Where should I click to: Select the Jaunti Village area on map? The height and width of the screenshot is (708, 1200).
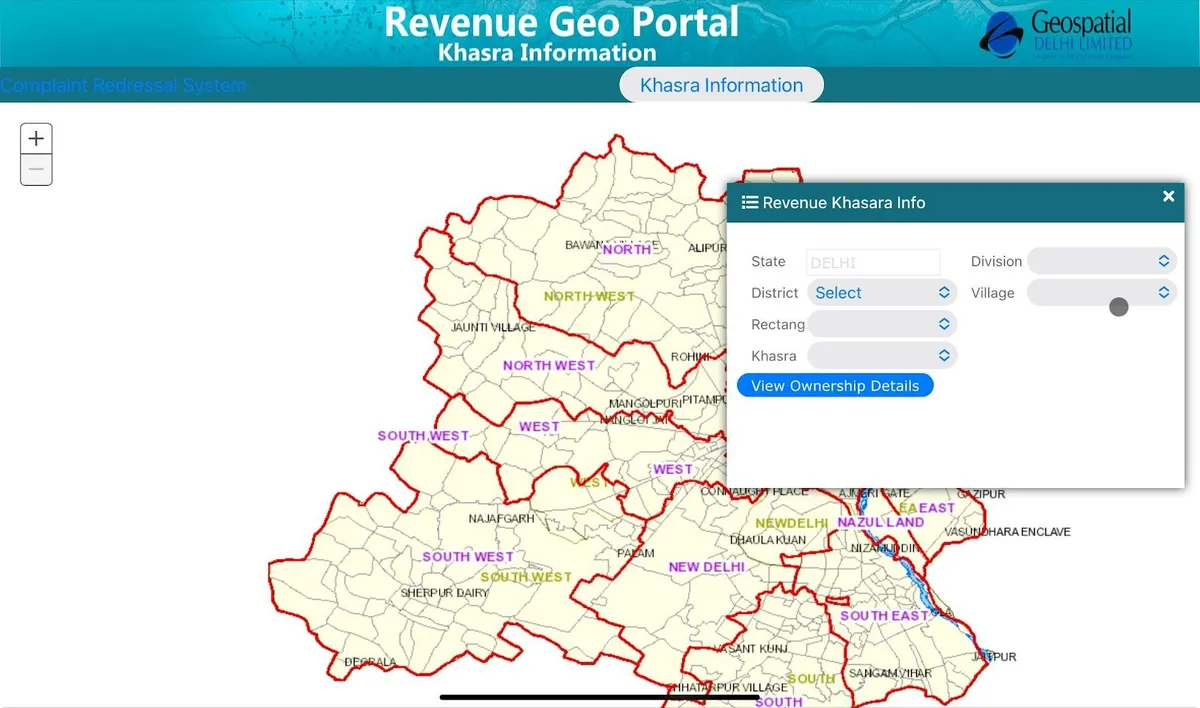(493, 327)
